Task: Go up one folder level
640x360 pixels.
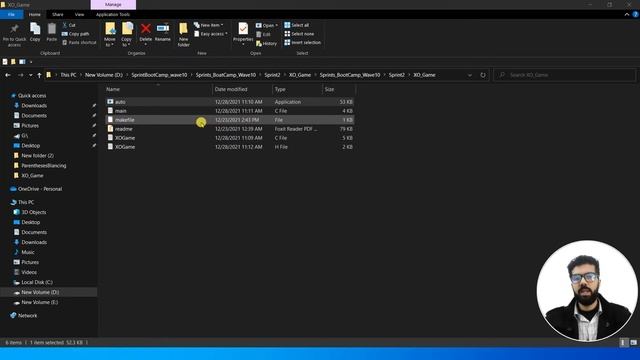Action: [39, 75]
